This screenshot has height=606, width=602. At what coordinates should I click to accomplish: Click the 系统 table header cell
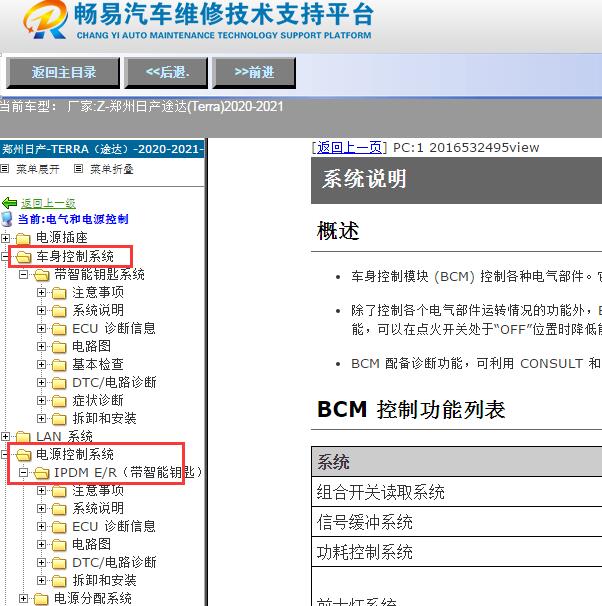[x=457, y=462]
